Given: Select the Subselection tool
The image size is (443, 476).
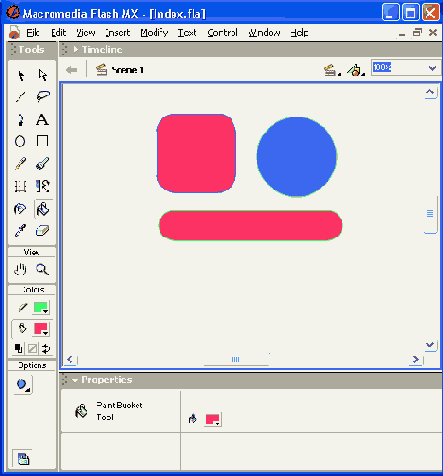Looking at the screenshot, I should 42,76.
